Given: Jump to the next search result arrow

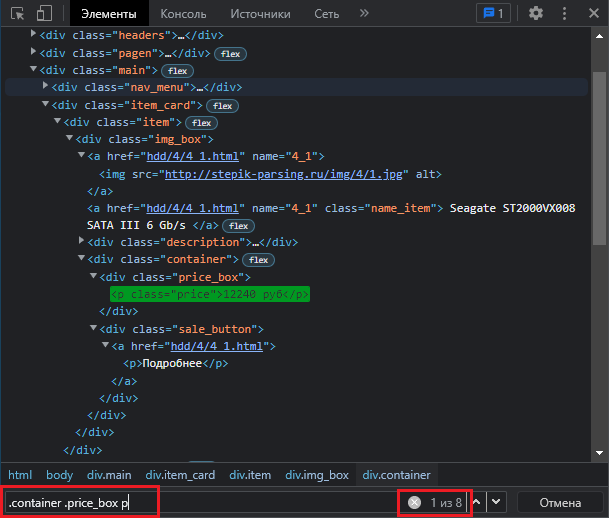Looking at the screenshot, I should point(497,502).
